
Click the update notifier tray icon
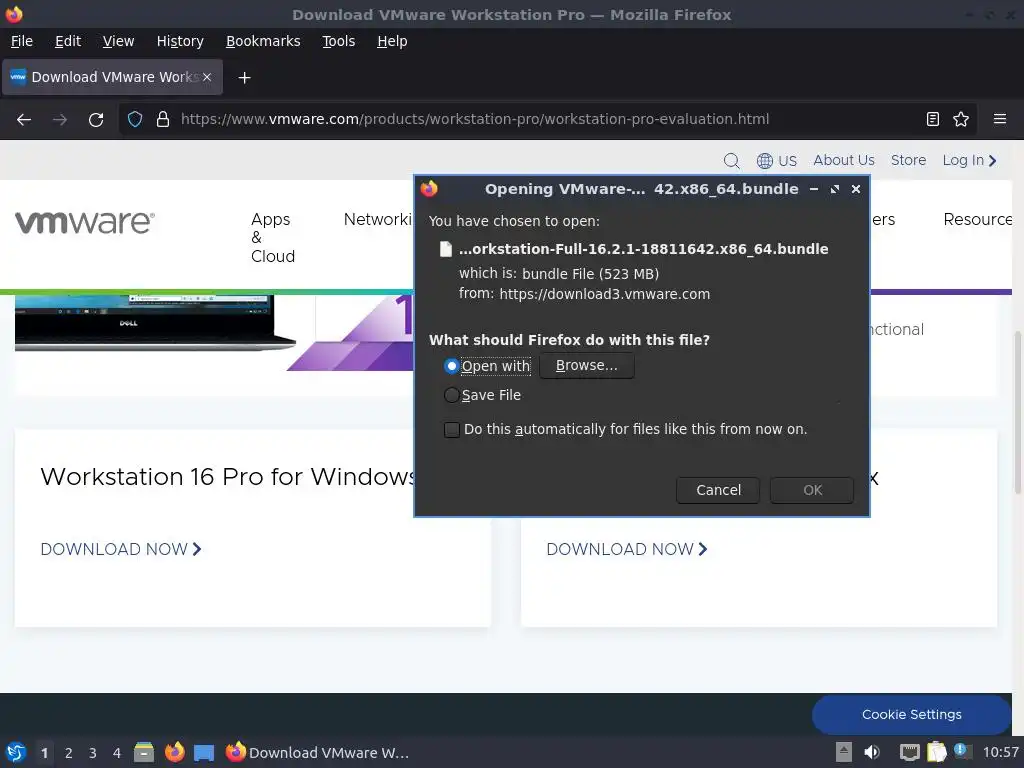click(x=963, y=751)
